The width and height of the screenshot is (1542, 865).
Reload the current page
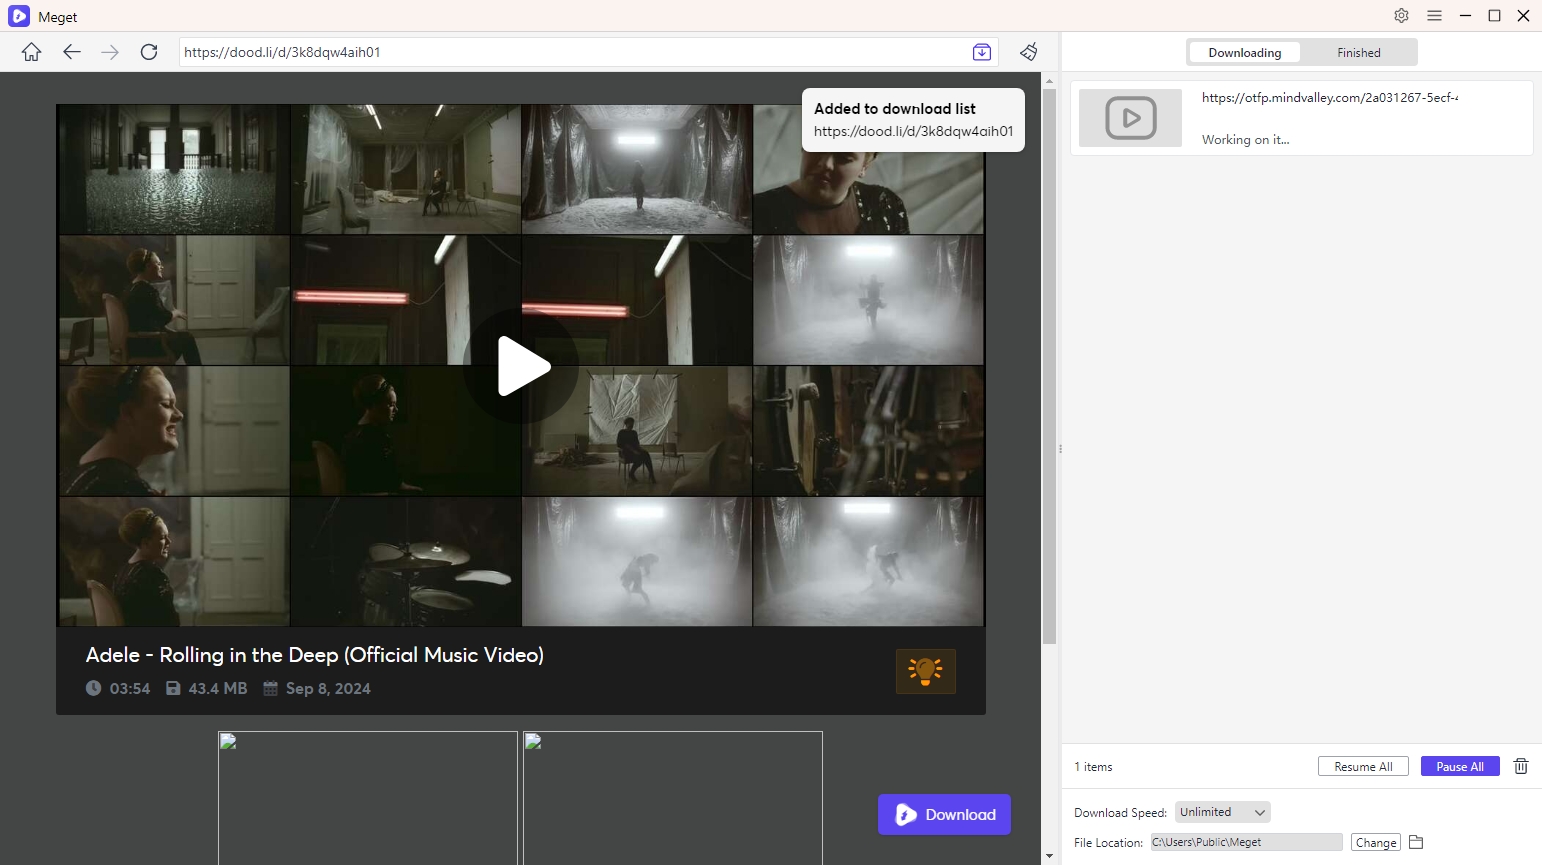pos(149,52)
